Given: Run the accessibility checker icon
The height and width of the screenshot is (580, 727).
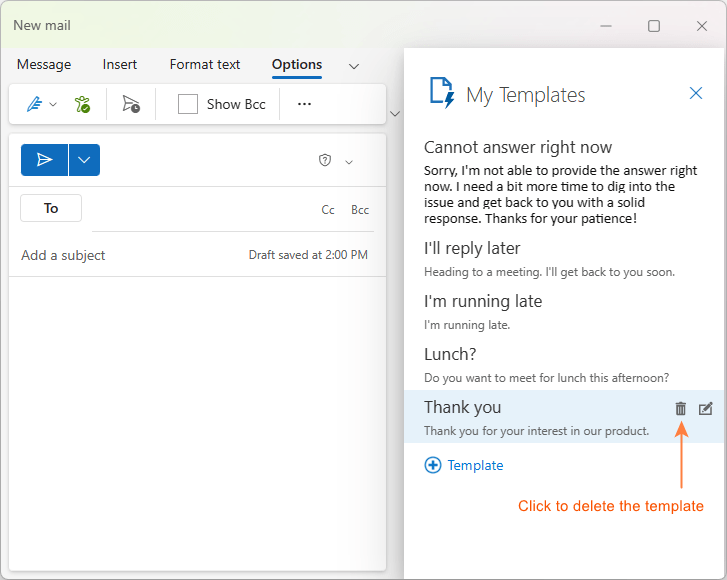Looking at the screenshot, I should pos(82,104).
